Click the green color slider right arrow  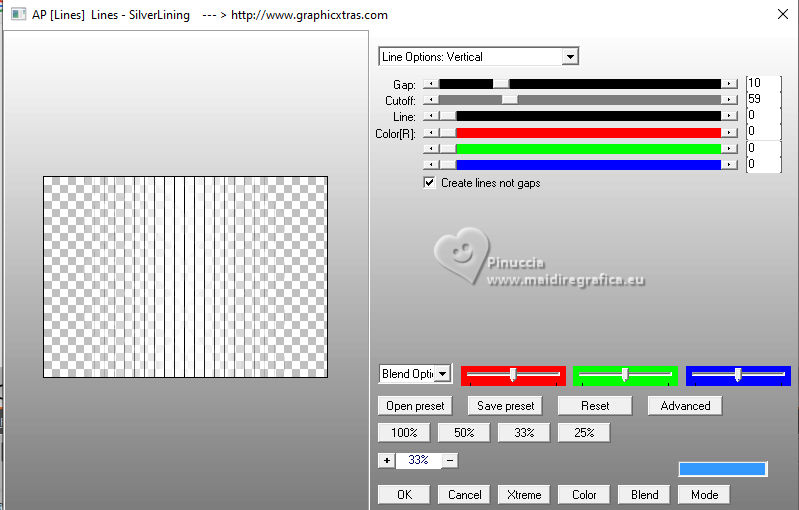730,149
